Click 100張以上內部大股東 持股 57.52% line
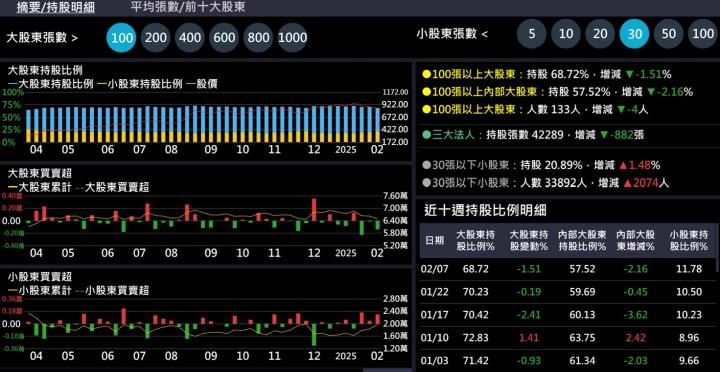This screenshot has width=720, height=372. pos(557,92)
